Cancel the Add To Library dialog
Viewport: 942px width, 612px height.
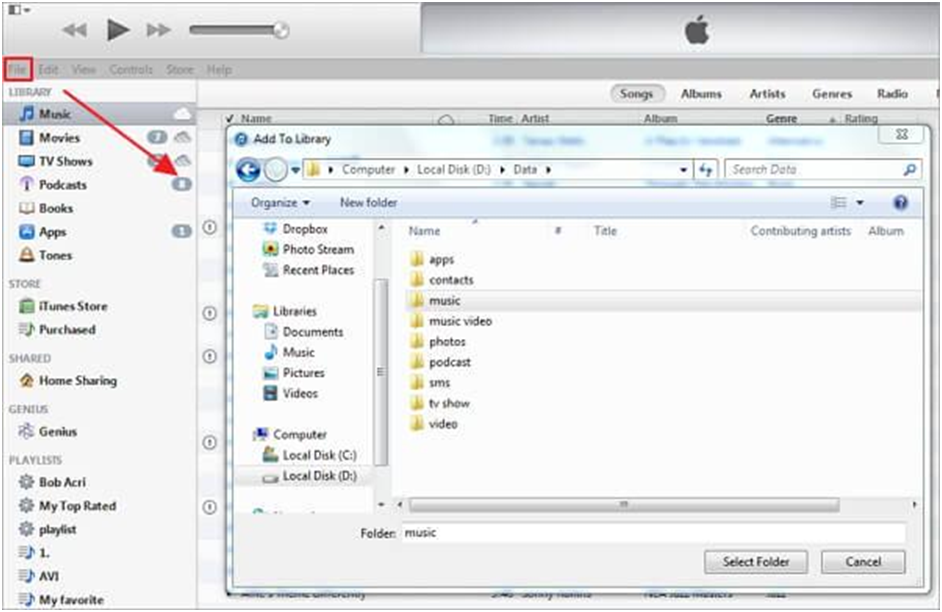coord(863,562)
